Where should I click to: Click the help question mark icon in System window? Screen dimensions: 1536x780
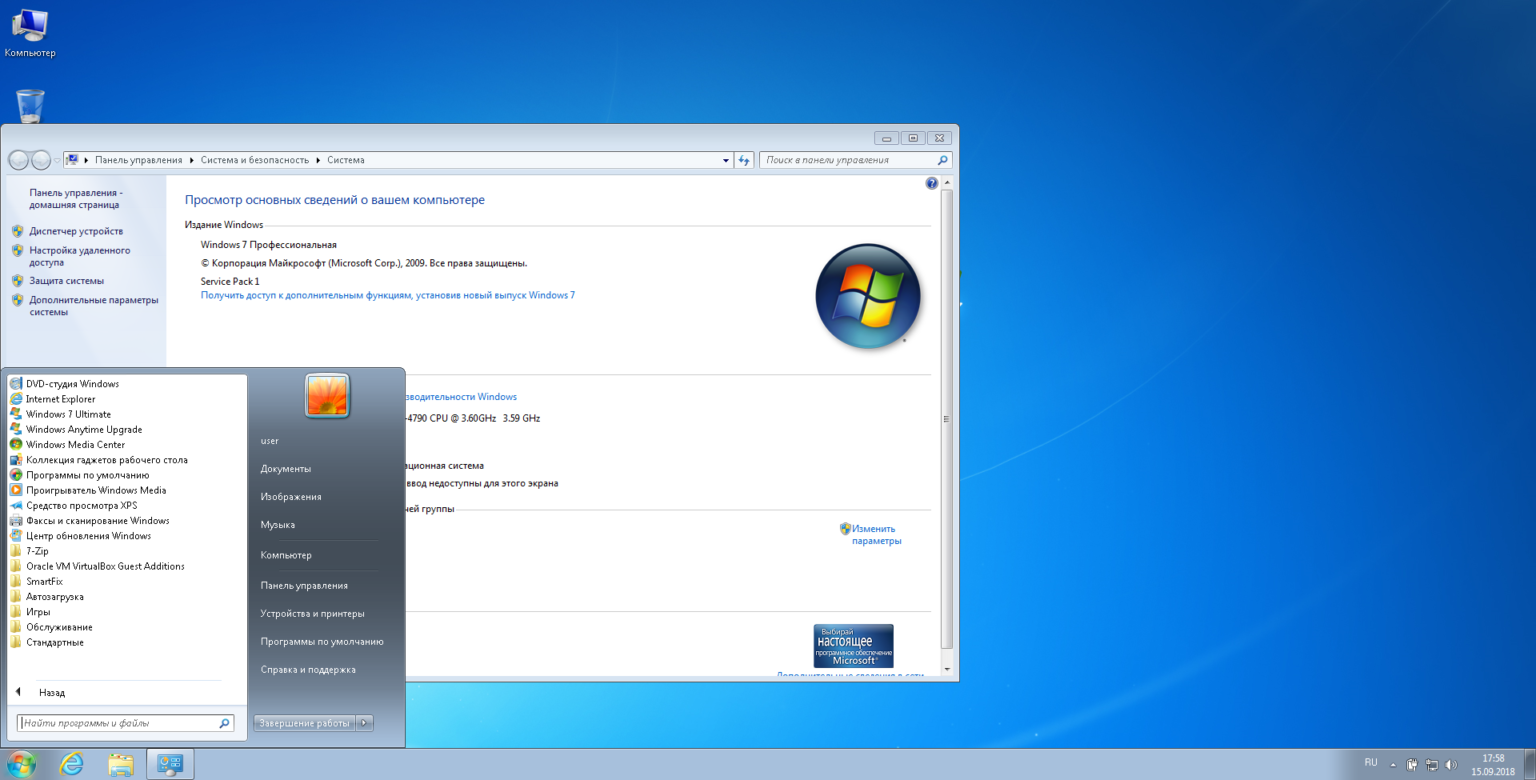tap(932, 184)
